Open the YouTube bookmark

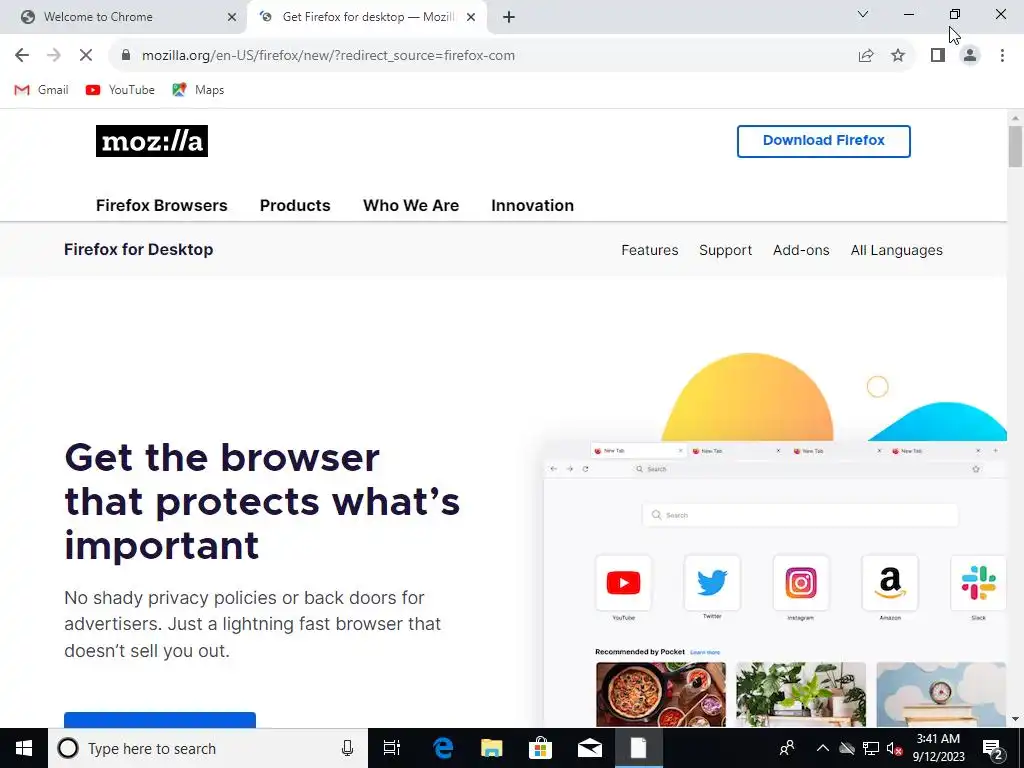click(x=120, y=90)
